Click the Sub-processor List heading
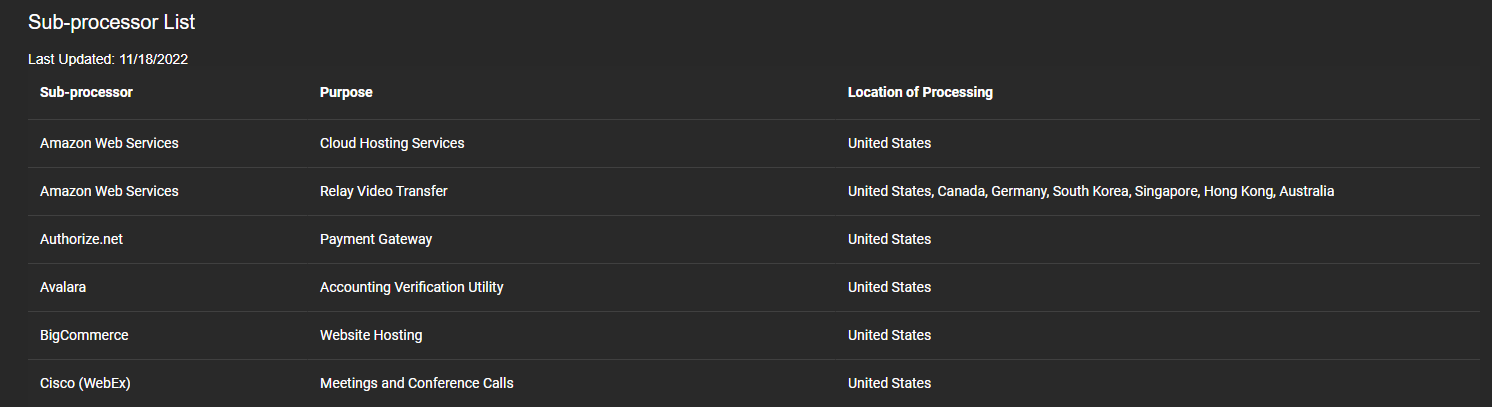This screenshot has height=407, width=1492. 111,22
